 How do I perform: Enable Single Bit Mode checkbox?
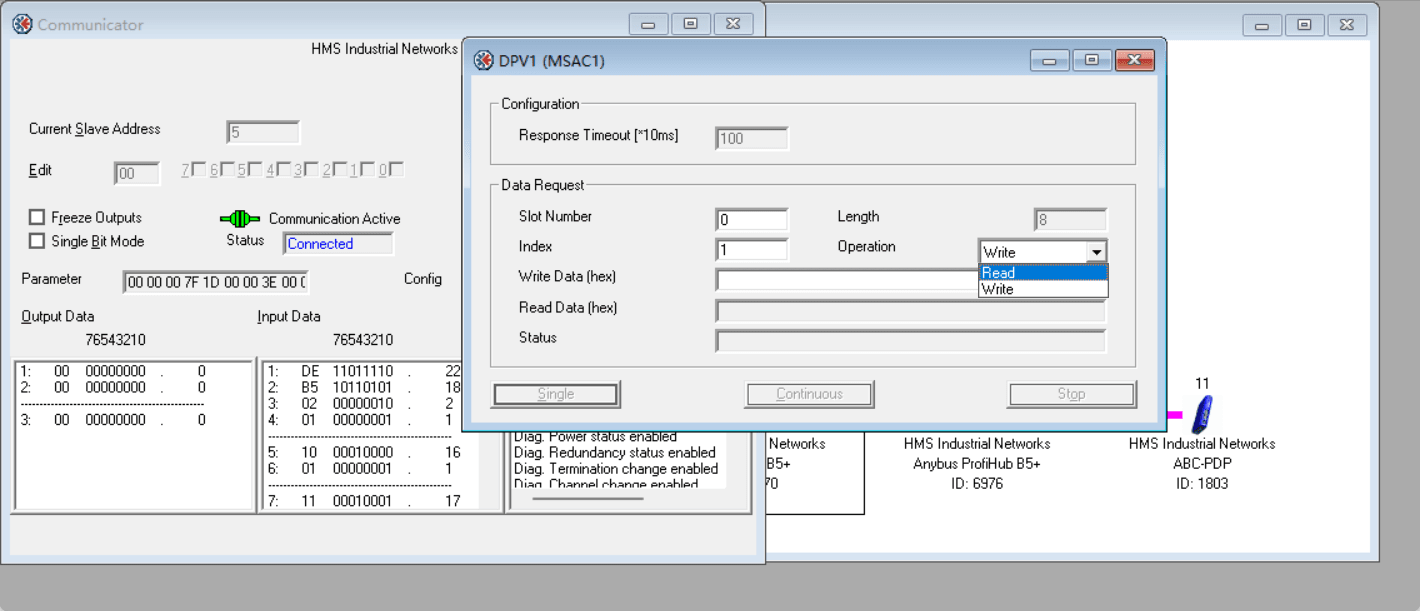point(37,241)
